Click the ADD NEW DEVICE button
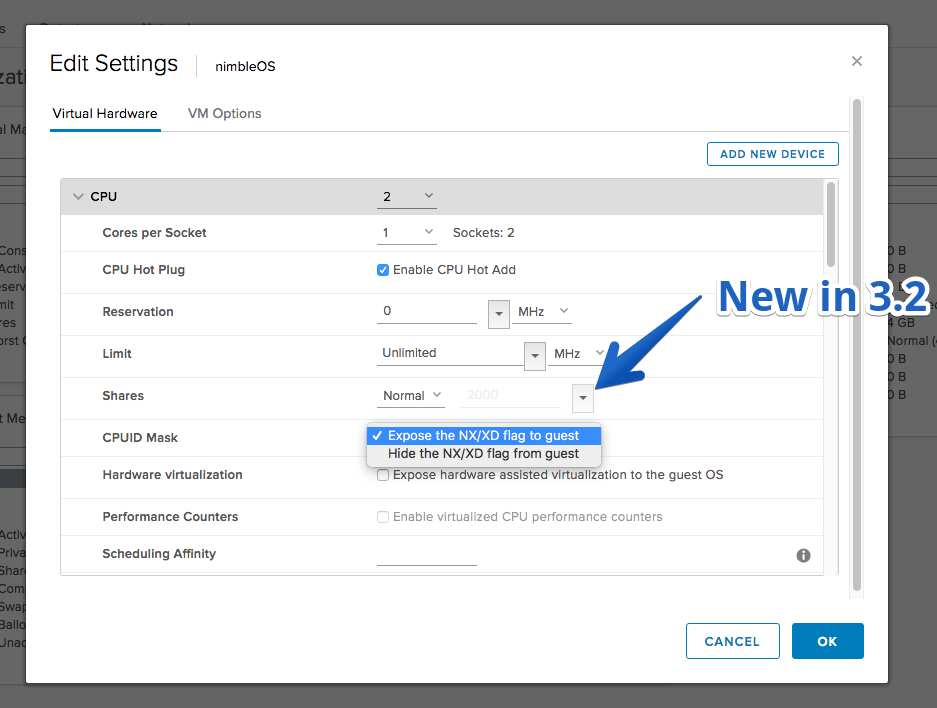The image size is (937, 708). pyautogui.click(x=773, y=154)
